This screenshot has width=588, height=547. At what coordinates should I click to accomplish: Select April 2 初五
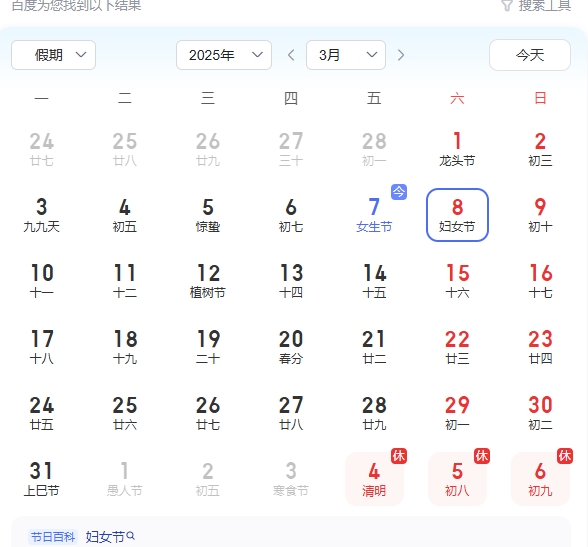(208, 479)
